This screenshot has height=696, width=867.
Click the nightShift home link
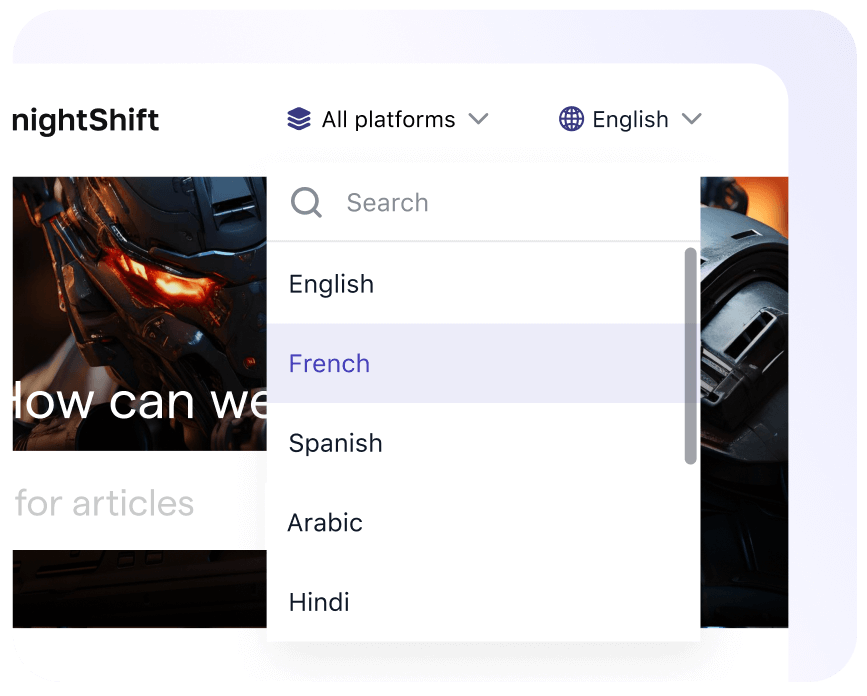(x=85, y=120)
